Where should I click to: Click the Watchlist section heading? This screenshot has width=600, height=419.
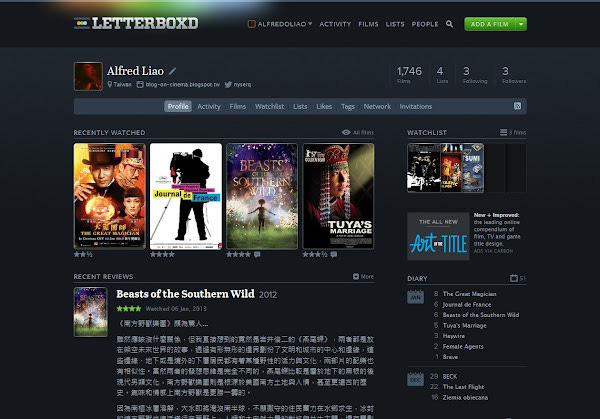point(427,132)
